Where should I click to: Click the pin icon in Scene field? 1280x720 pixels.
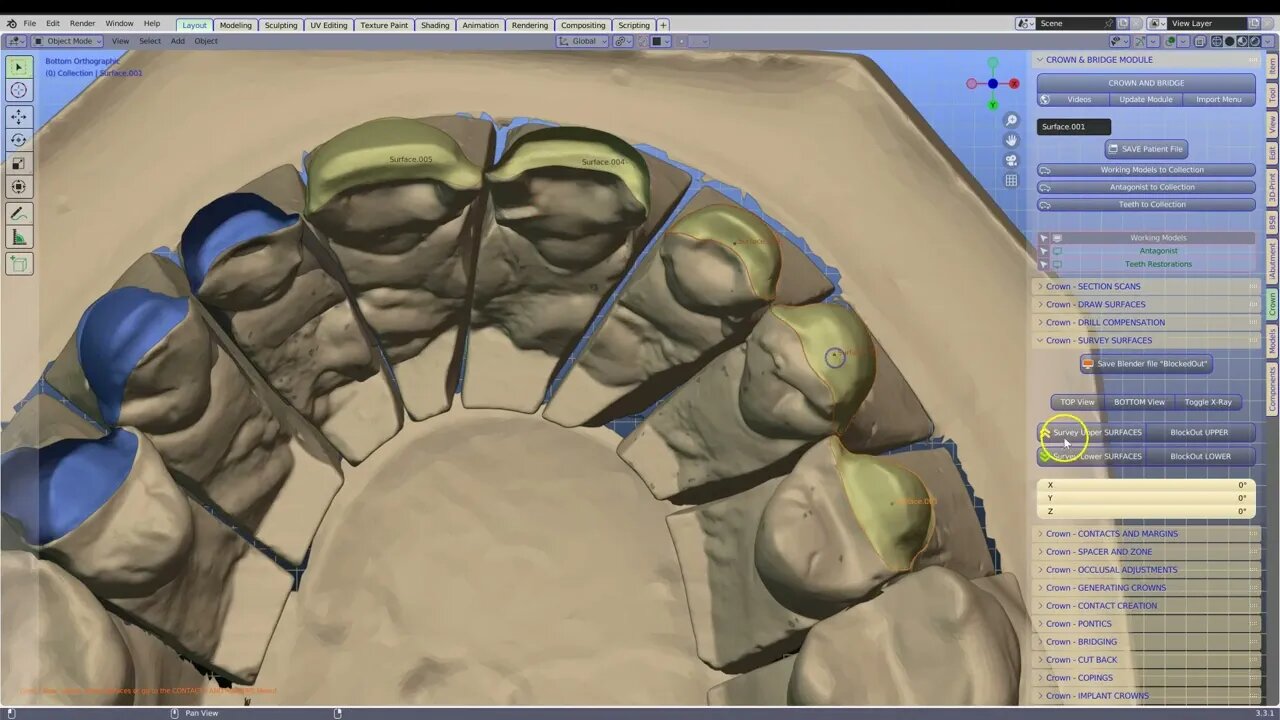tap(1108, 23)
